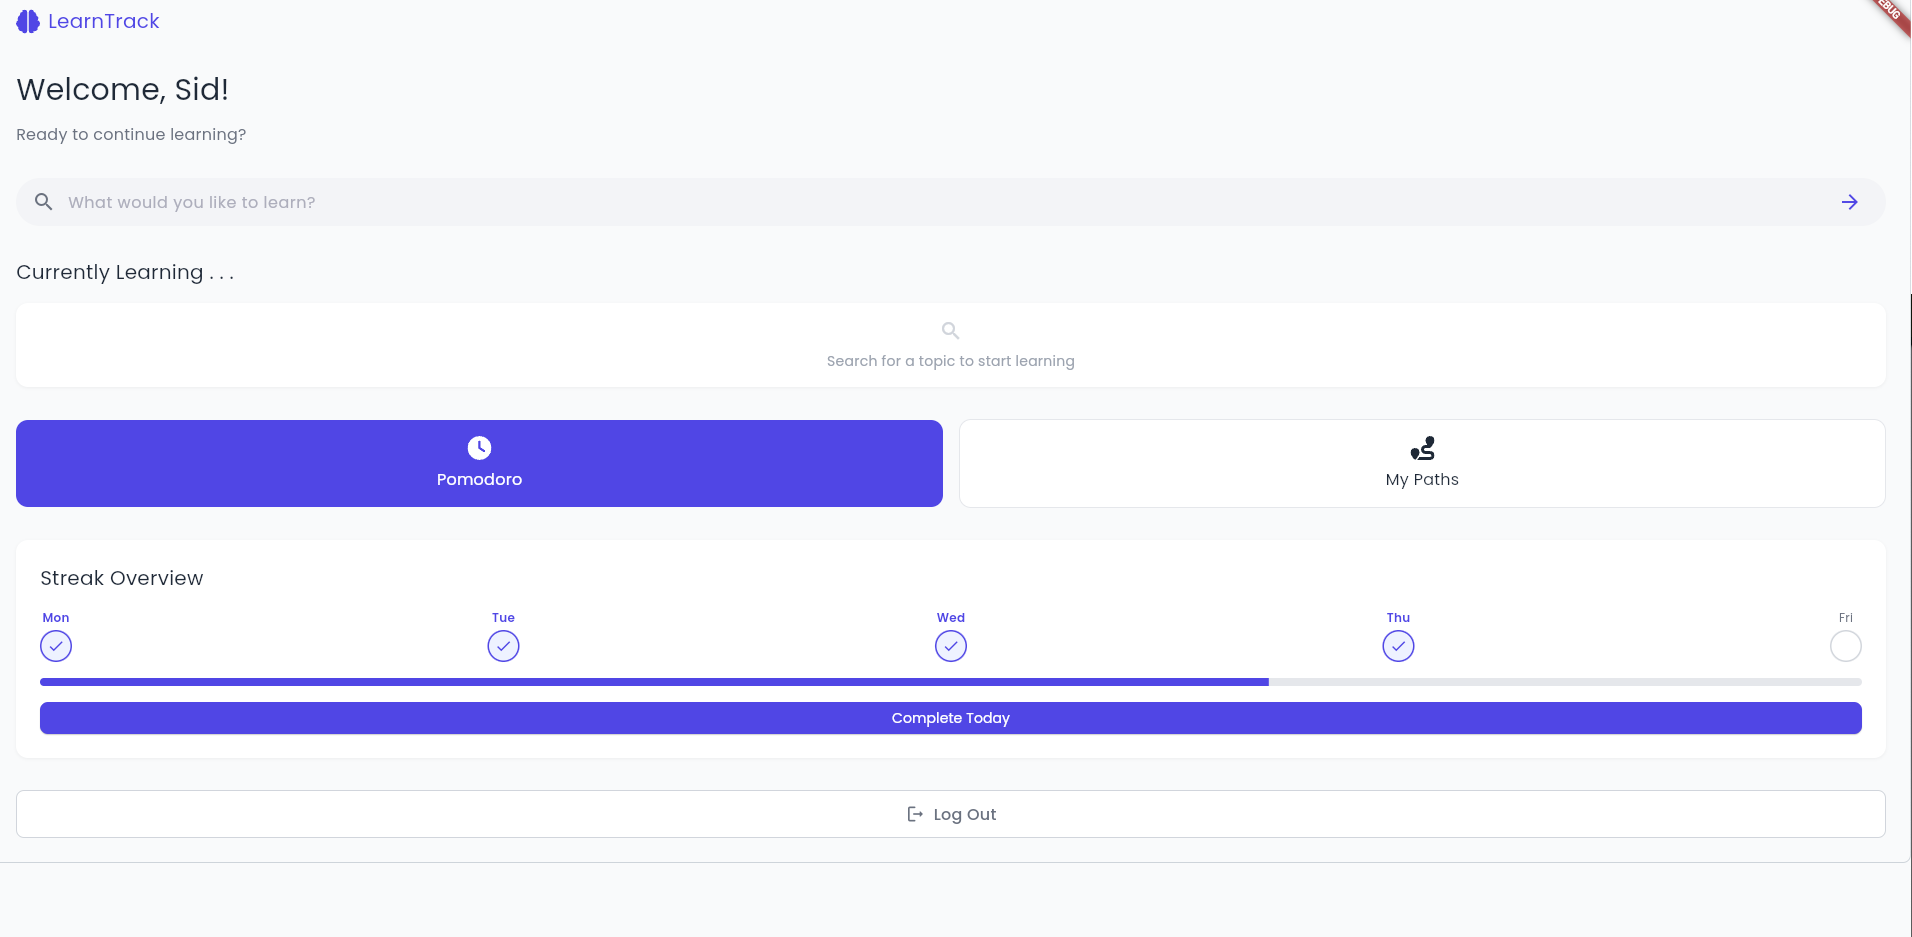The width and height of the screenshot is (1912, 937).
Task: Click the My Paths route icon
Action: 1422,448
